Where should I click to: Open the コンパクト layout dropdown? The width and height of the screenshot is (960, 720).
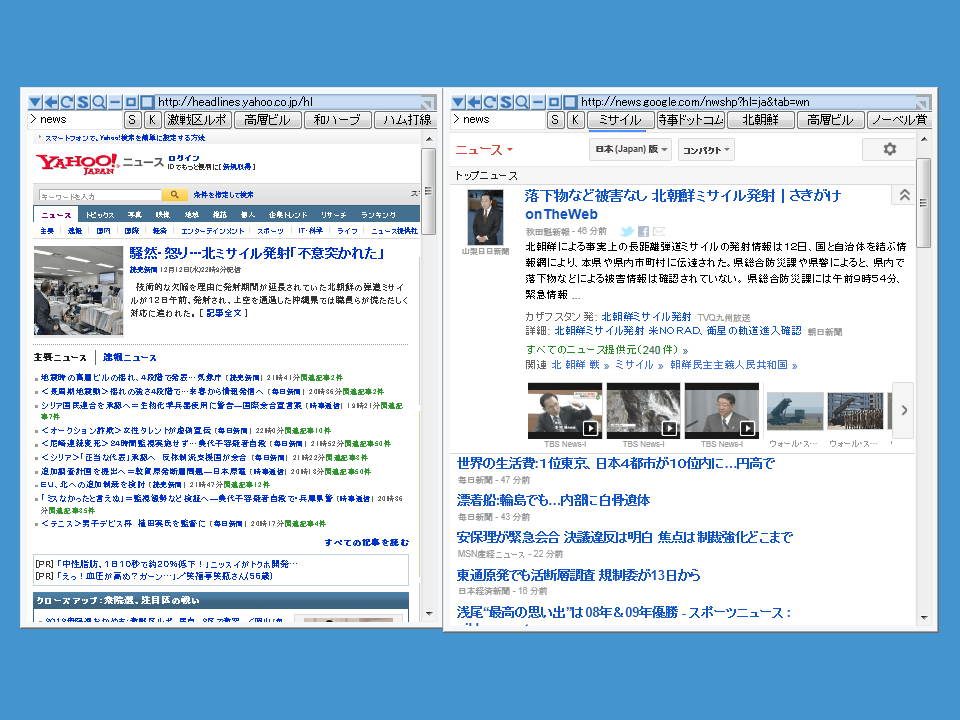tap(706, 149)
